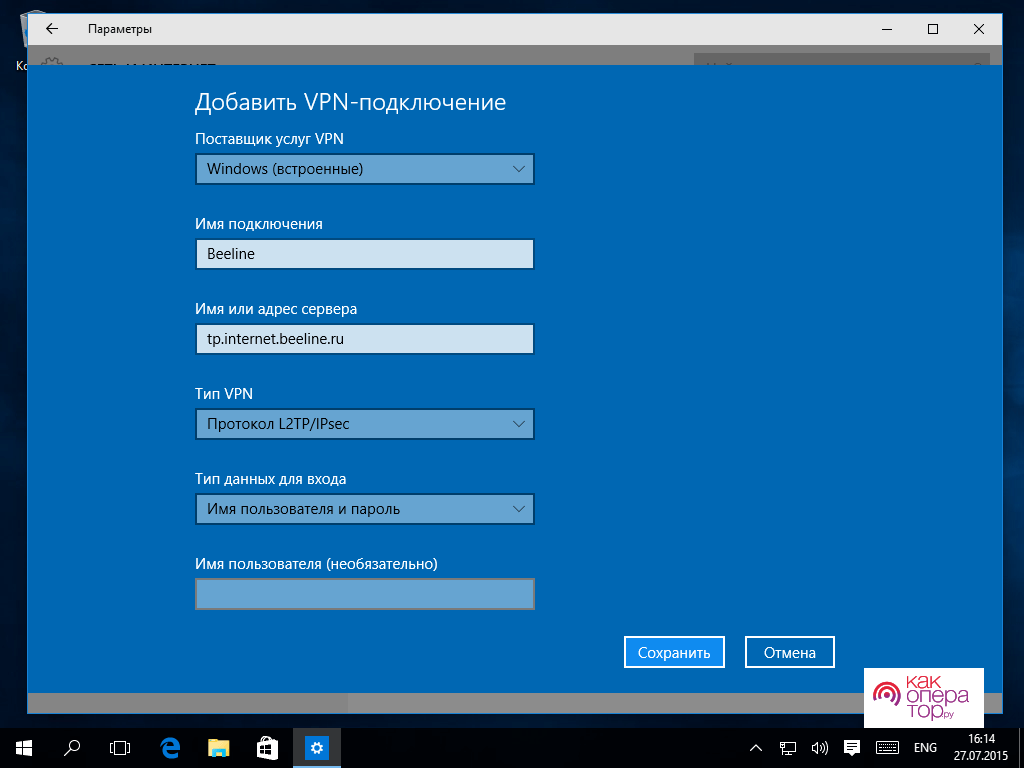The image size is (1024, 768).
Task: Open Action Center notifications icon
Action: [x=852, y=747]
